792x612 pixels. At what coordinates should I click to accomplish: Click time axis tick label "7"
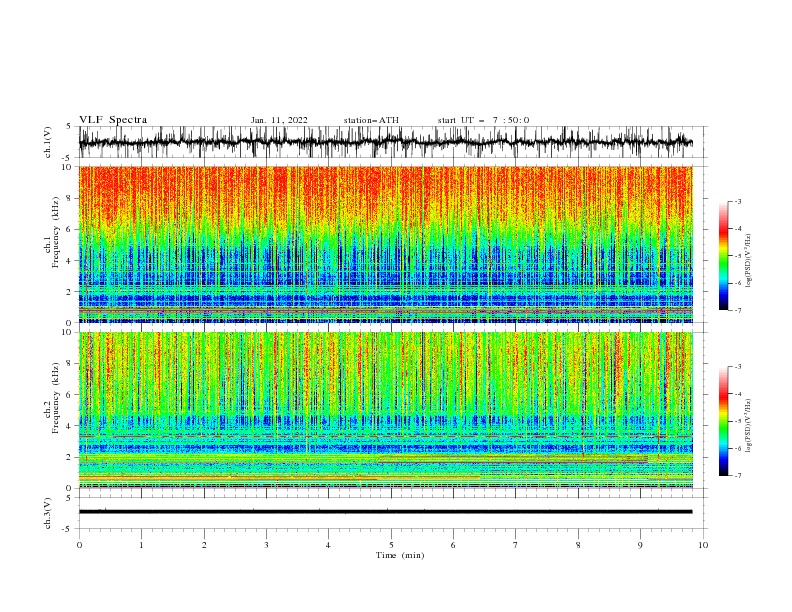click(516, 545)
